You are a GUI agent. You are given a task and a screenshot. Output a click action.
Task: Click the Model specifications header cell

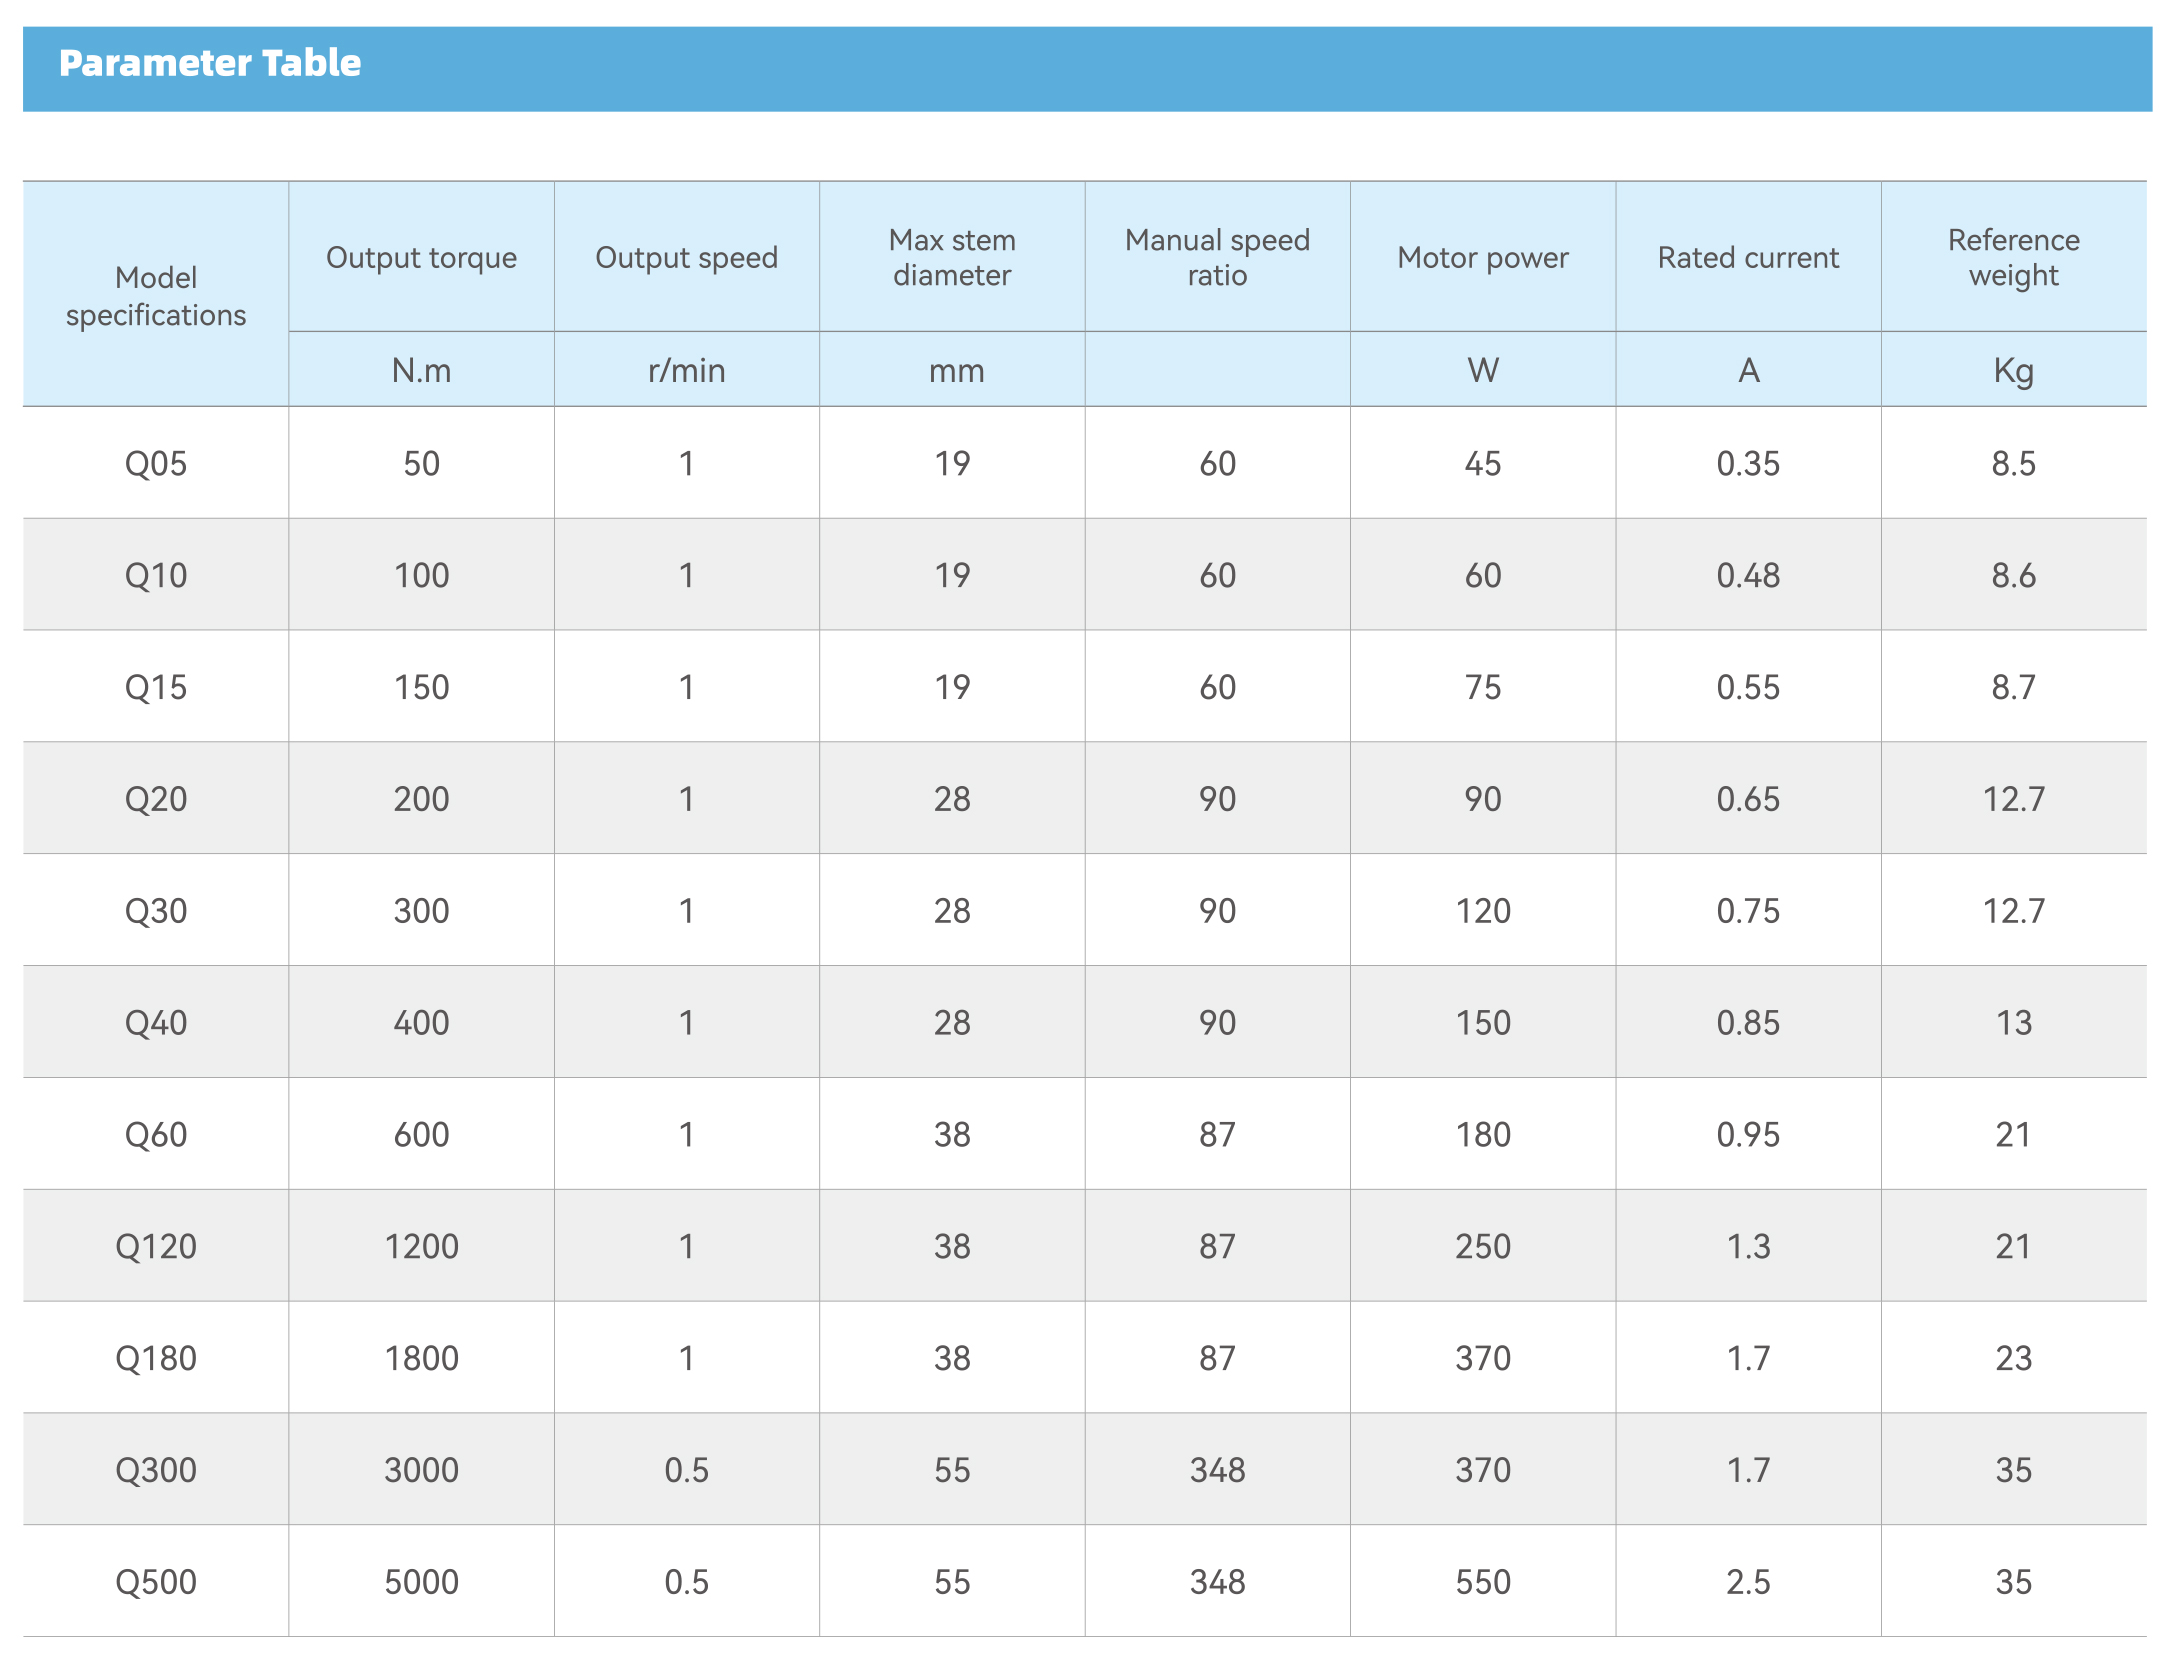click(x=156, y=296)
